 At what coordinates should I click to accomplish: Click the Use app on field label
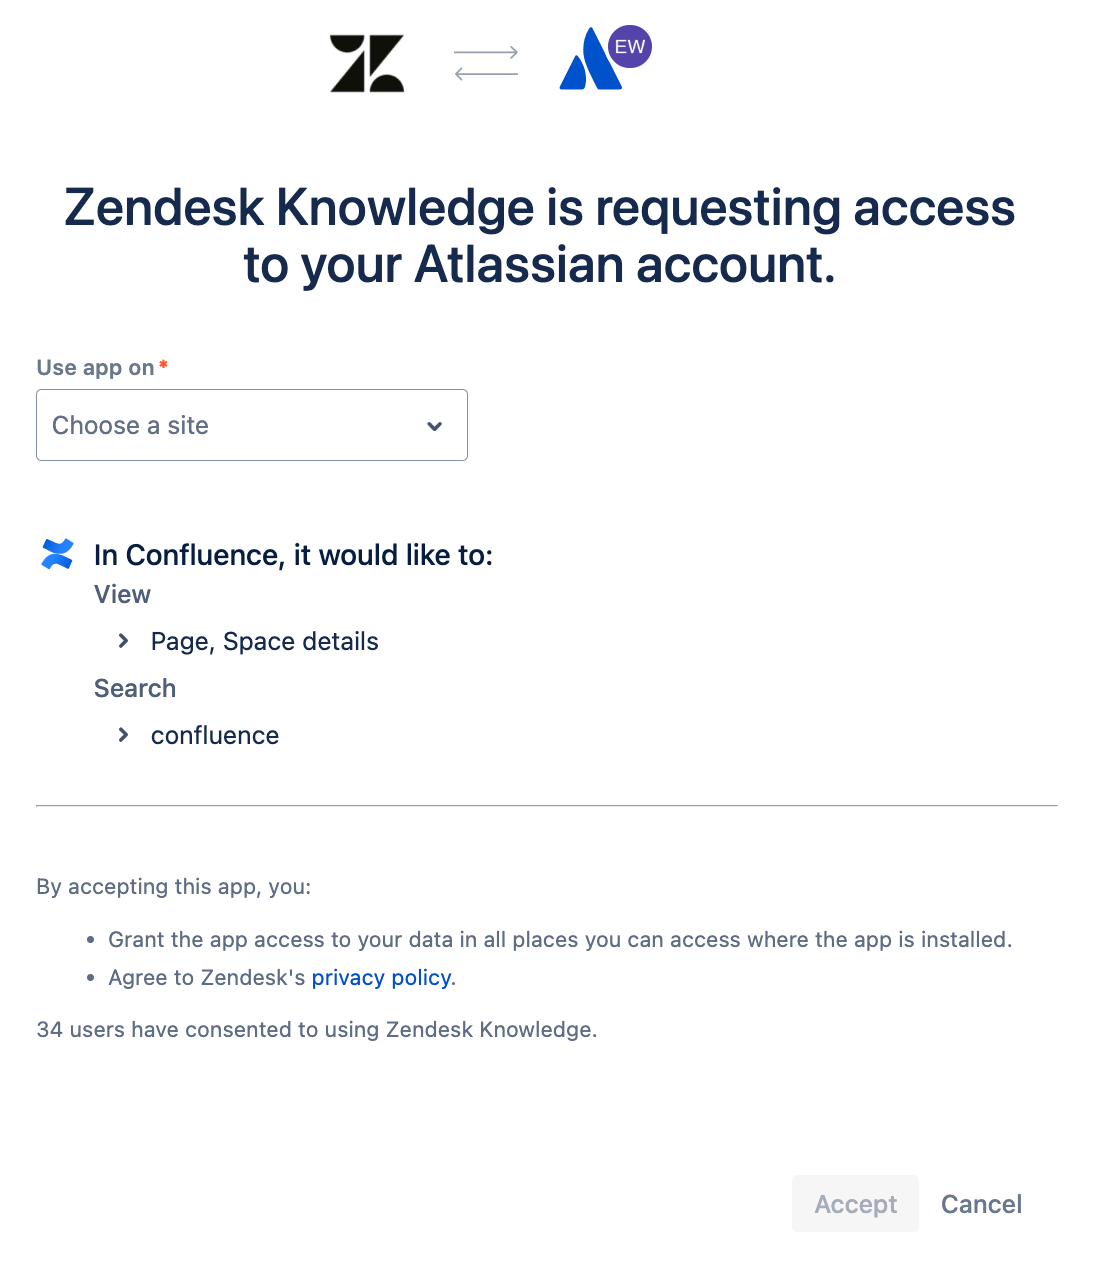point(95,368)
